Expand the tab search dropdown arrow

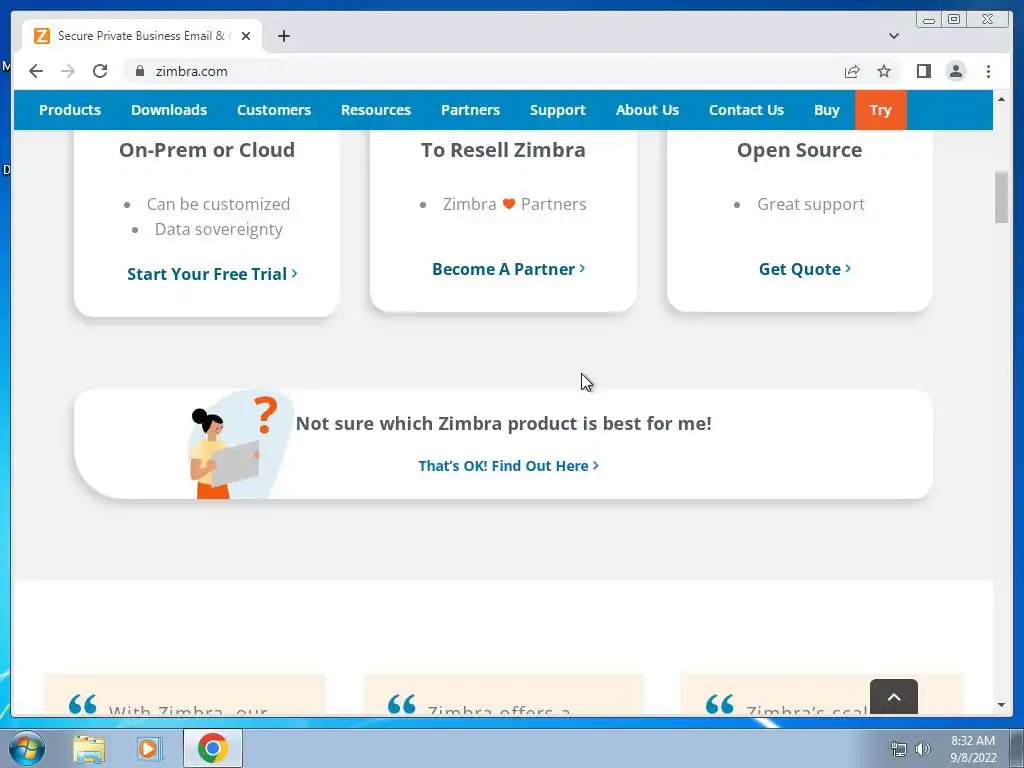point(894,36)
